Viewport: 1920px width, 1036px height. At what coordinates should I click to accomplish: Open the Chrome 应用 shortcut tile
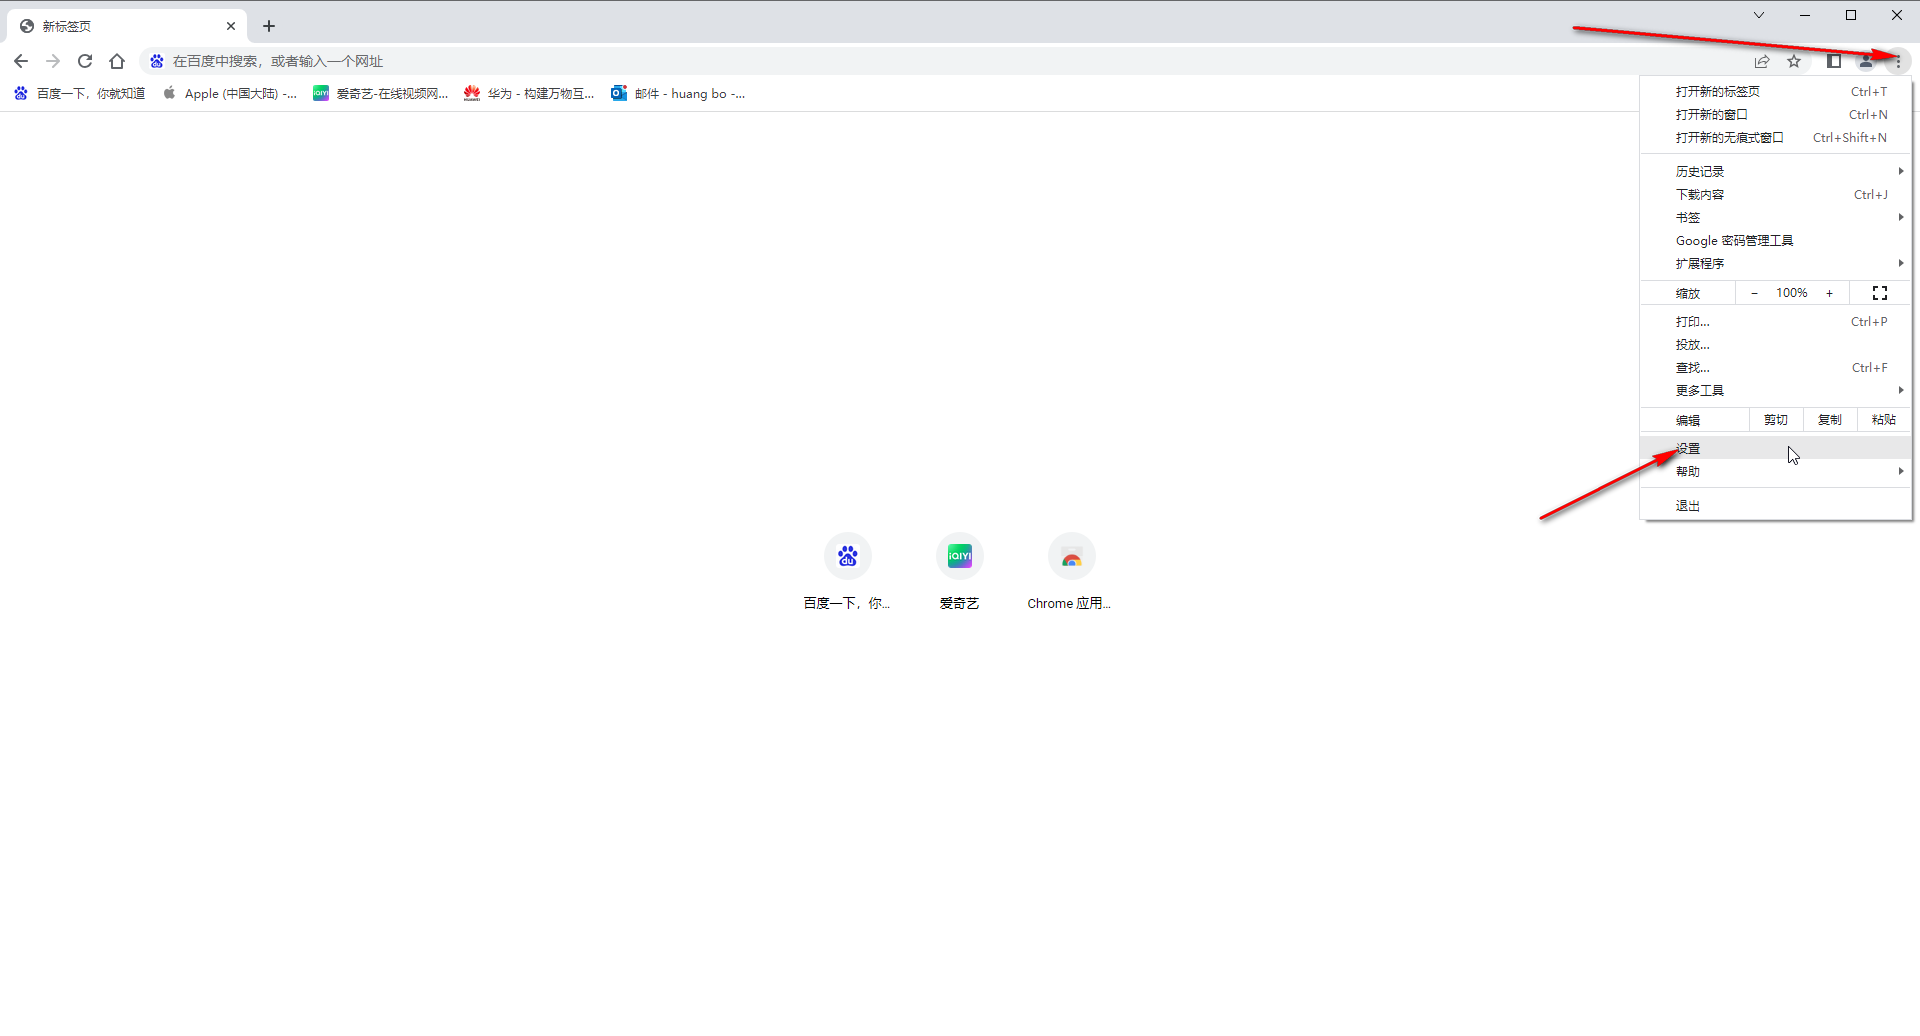[1071, 572]
